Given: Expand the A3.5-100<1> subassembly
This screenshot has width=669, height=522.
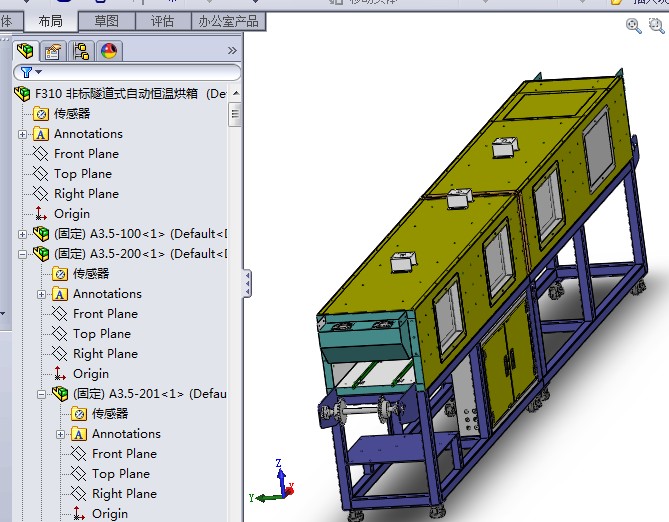Looking at the screenshot, I should pos(22,234).
